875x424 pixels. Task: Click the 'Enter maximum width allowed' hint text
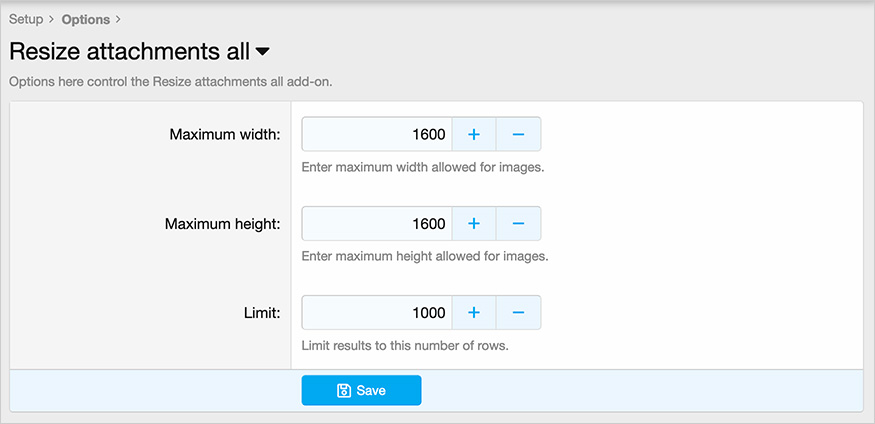[422, 167]
